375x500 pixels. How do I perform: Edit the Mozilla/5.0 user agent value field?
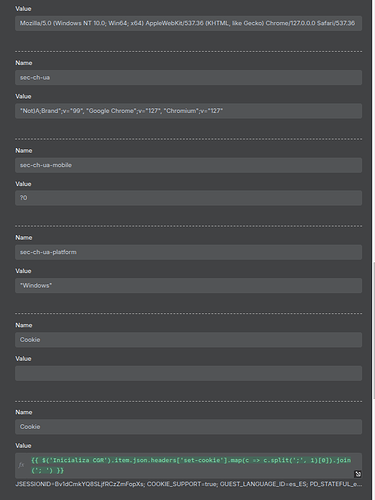tap(188, 23)
